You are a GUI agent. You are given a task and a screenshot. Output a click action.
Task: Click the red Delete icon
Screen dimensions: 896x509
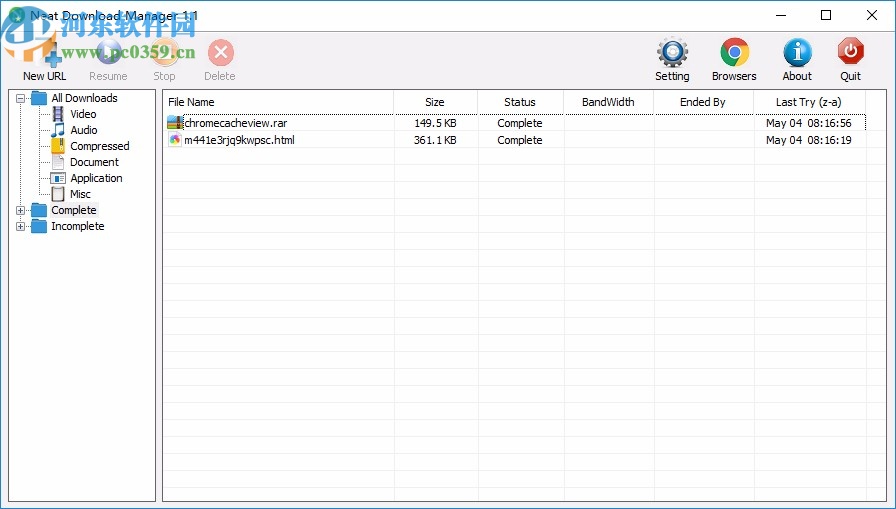coord(221,53)
